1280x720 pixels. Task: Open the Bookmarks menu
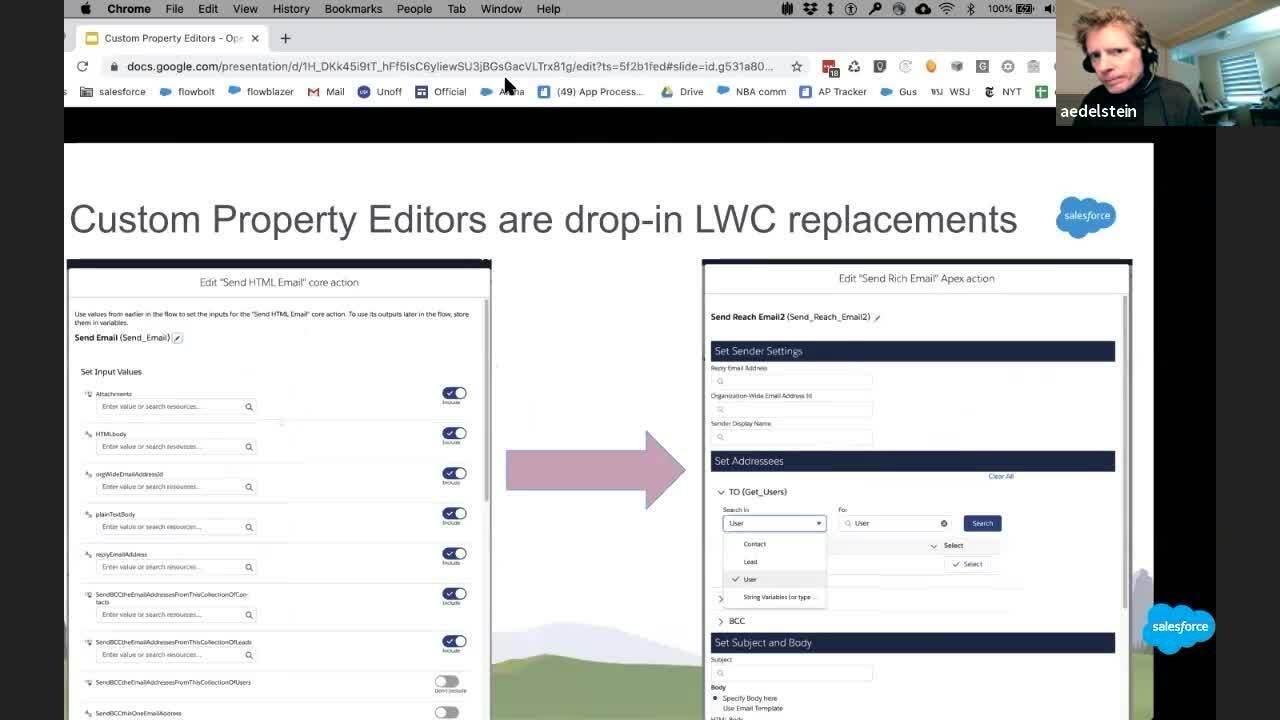353,9
